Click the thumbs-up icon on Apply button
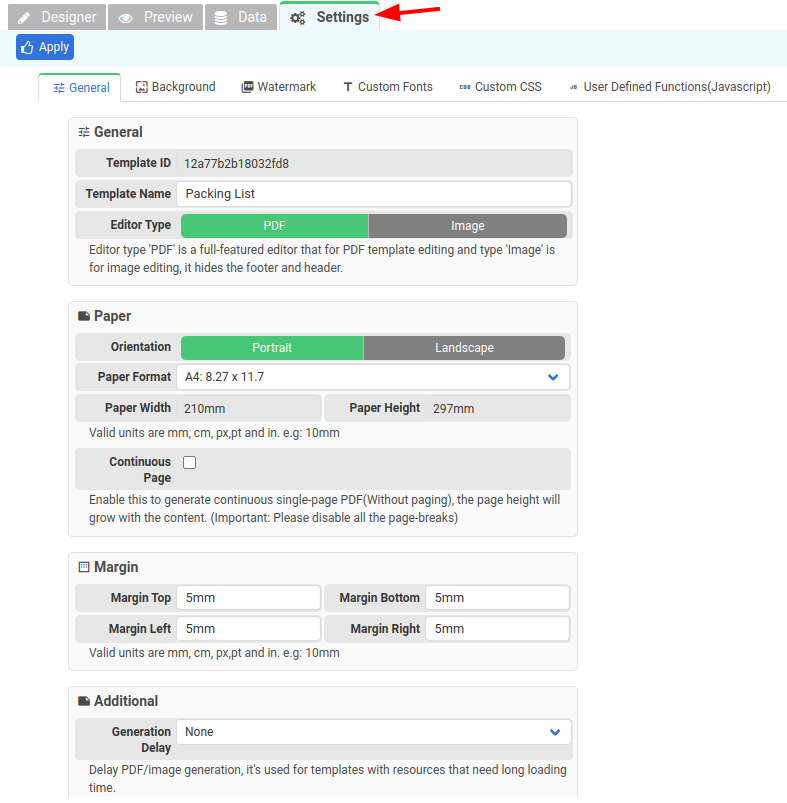This screenshot has height=803, width=787. point(27,47)
